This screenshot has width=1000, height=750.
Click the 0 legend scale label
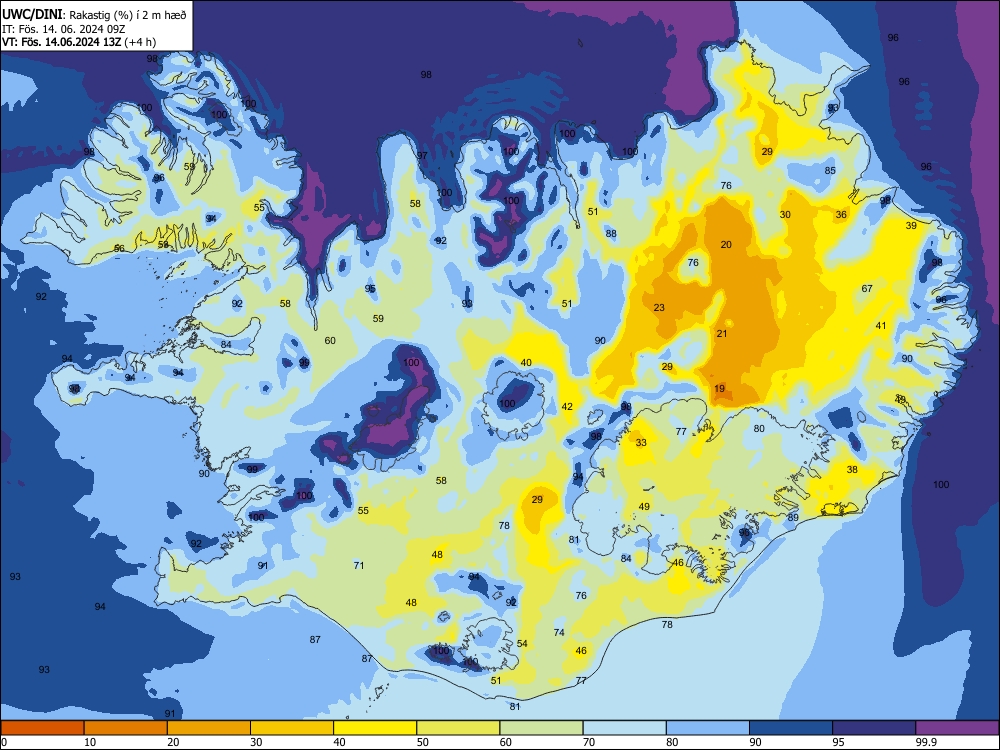pyautogui.click(x=4, y=742)
